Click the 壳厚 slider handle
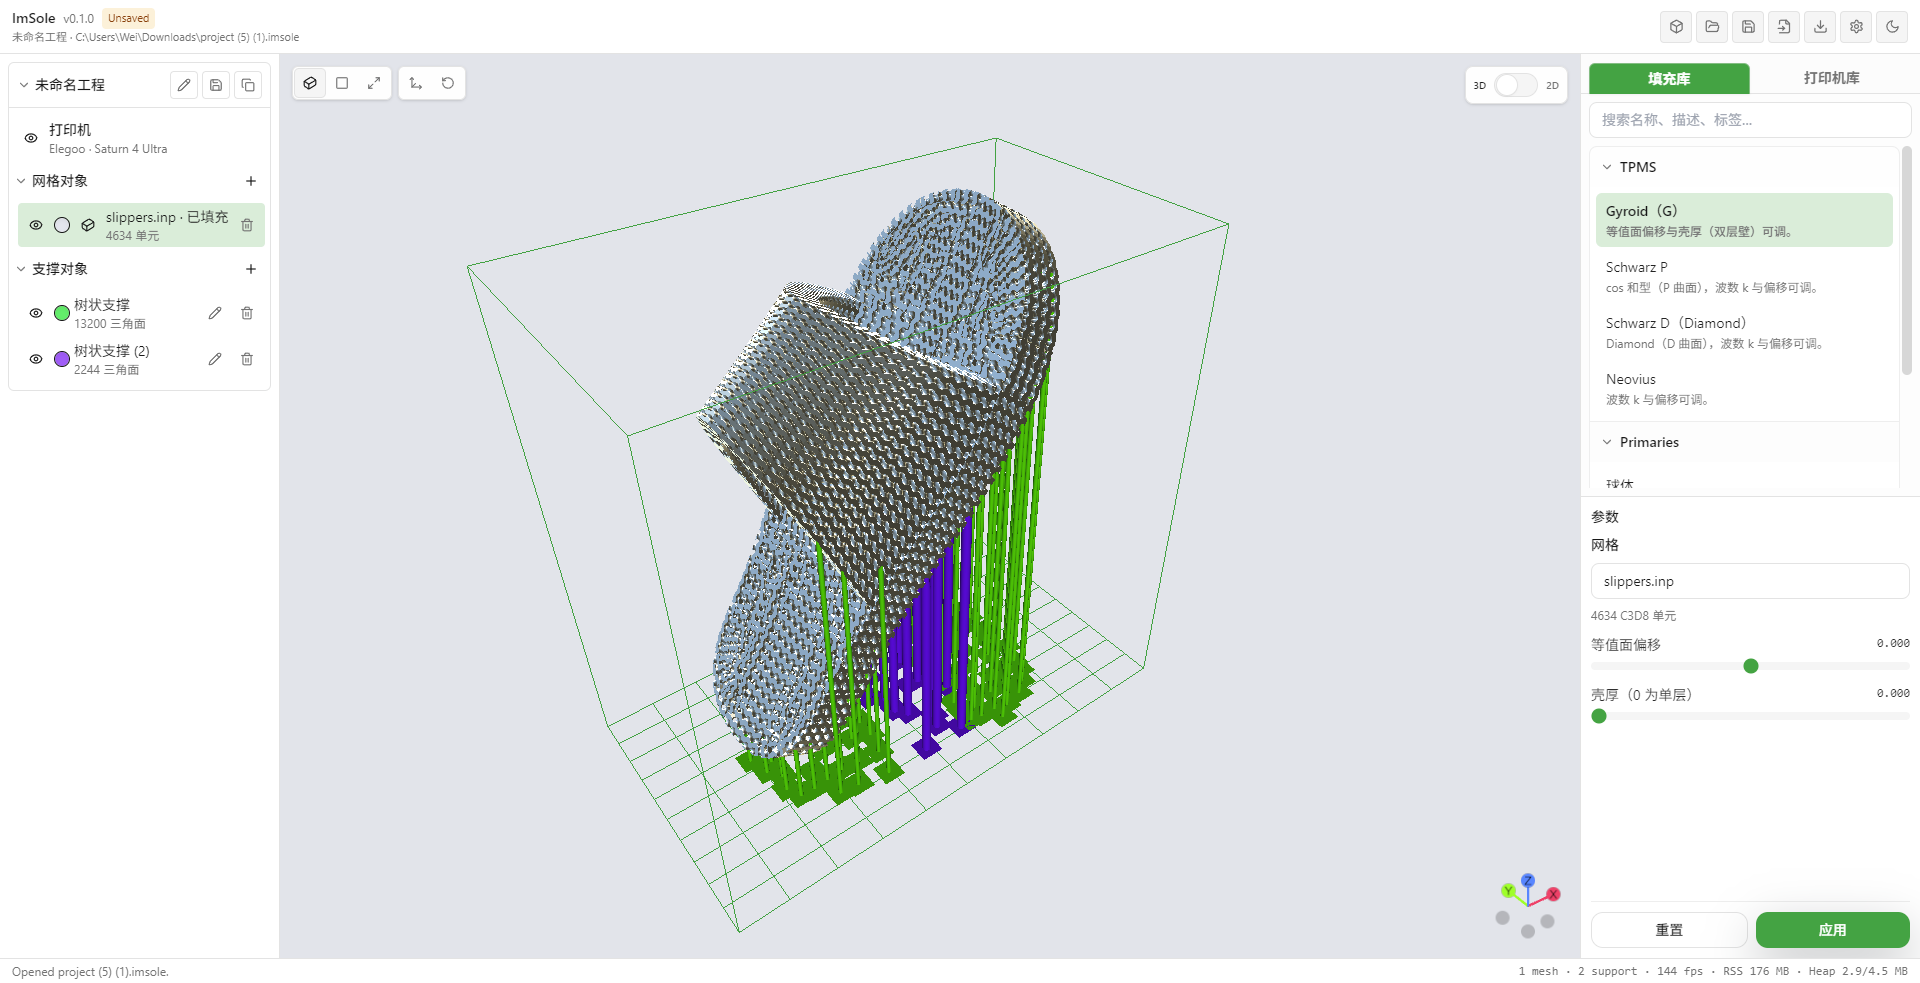1920x983 pixels. (x=1599, y=716)
